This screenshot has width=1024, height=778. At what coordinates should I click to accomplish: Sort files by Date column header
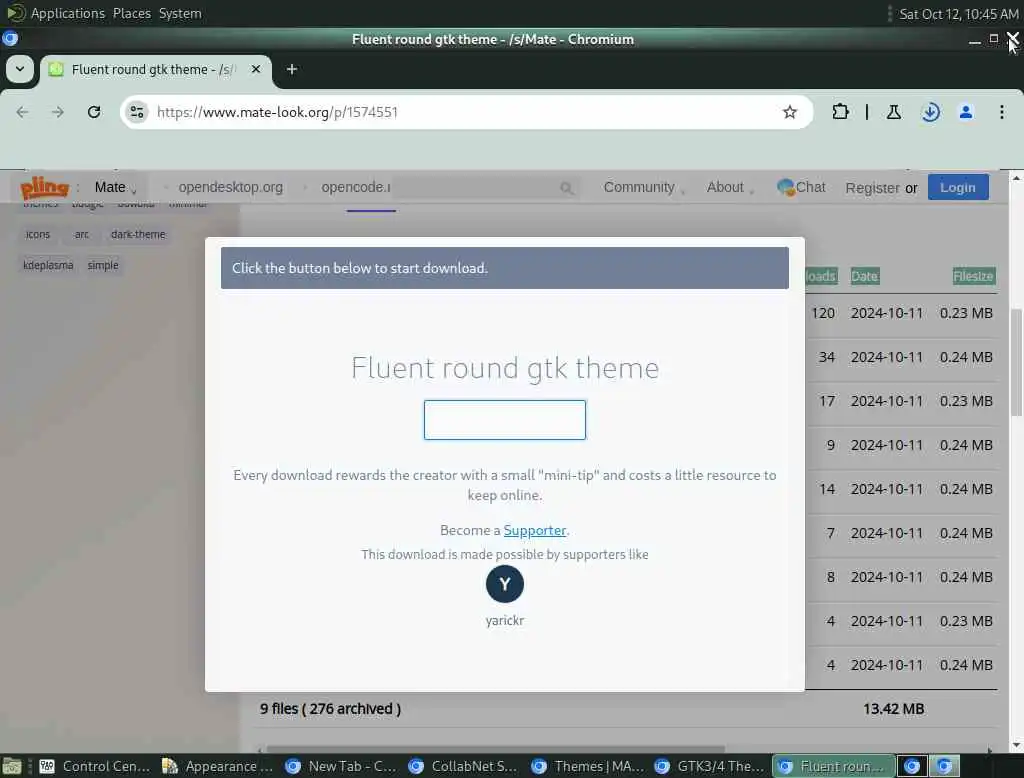tap(864, 276)
